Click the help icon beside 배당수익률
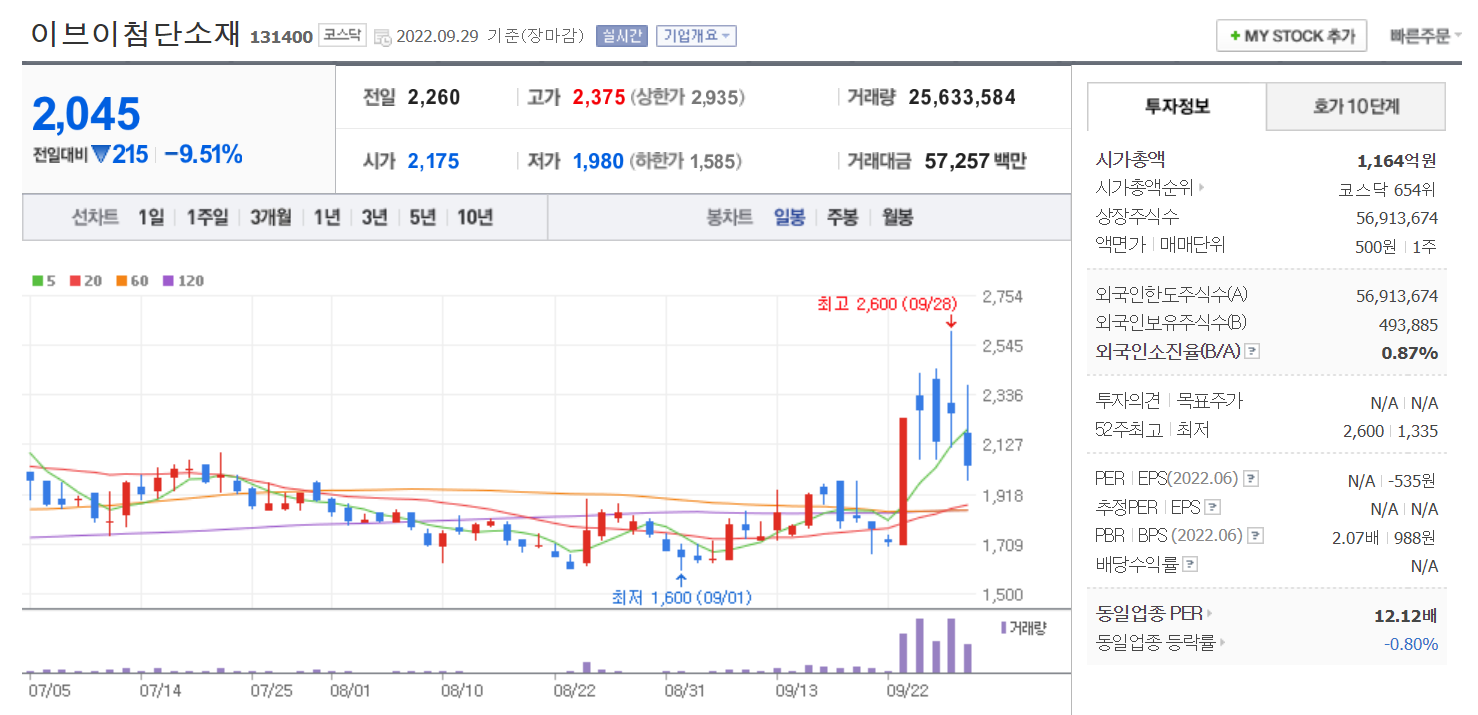1478x715 pixels. (x=1190, y=564)
